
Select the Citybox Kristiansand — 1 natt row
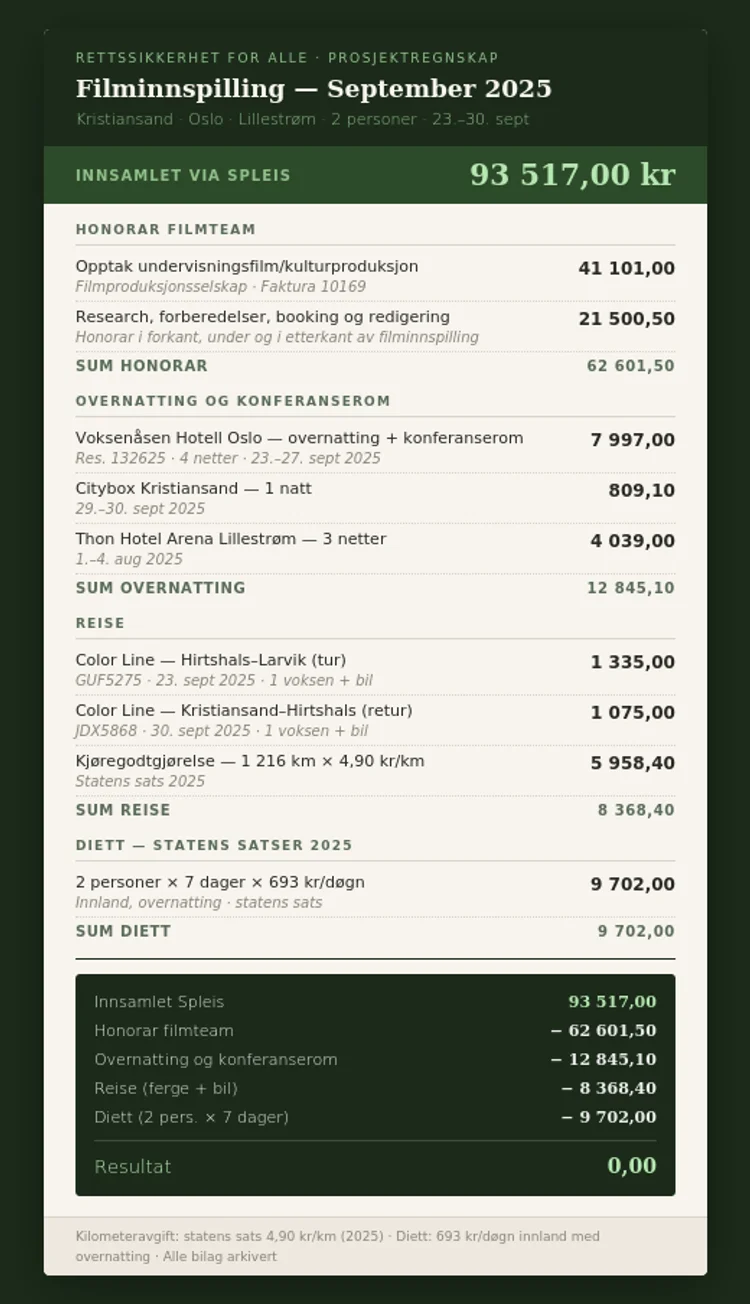pyautogui.click(x=375, y=498)
